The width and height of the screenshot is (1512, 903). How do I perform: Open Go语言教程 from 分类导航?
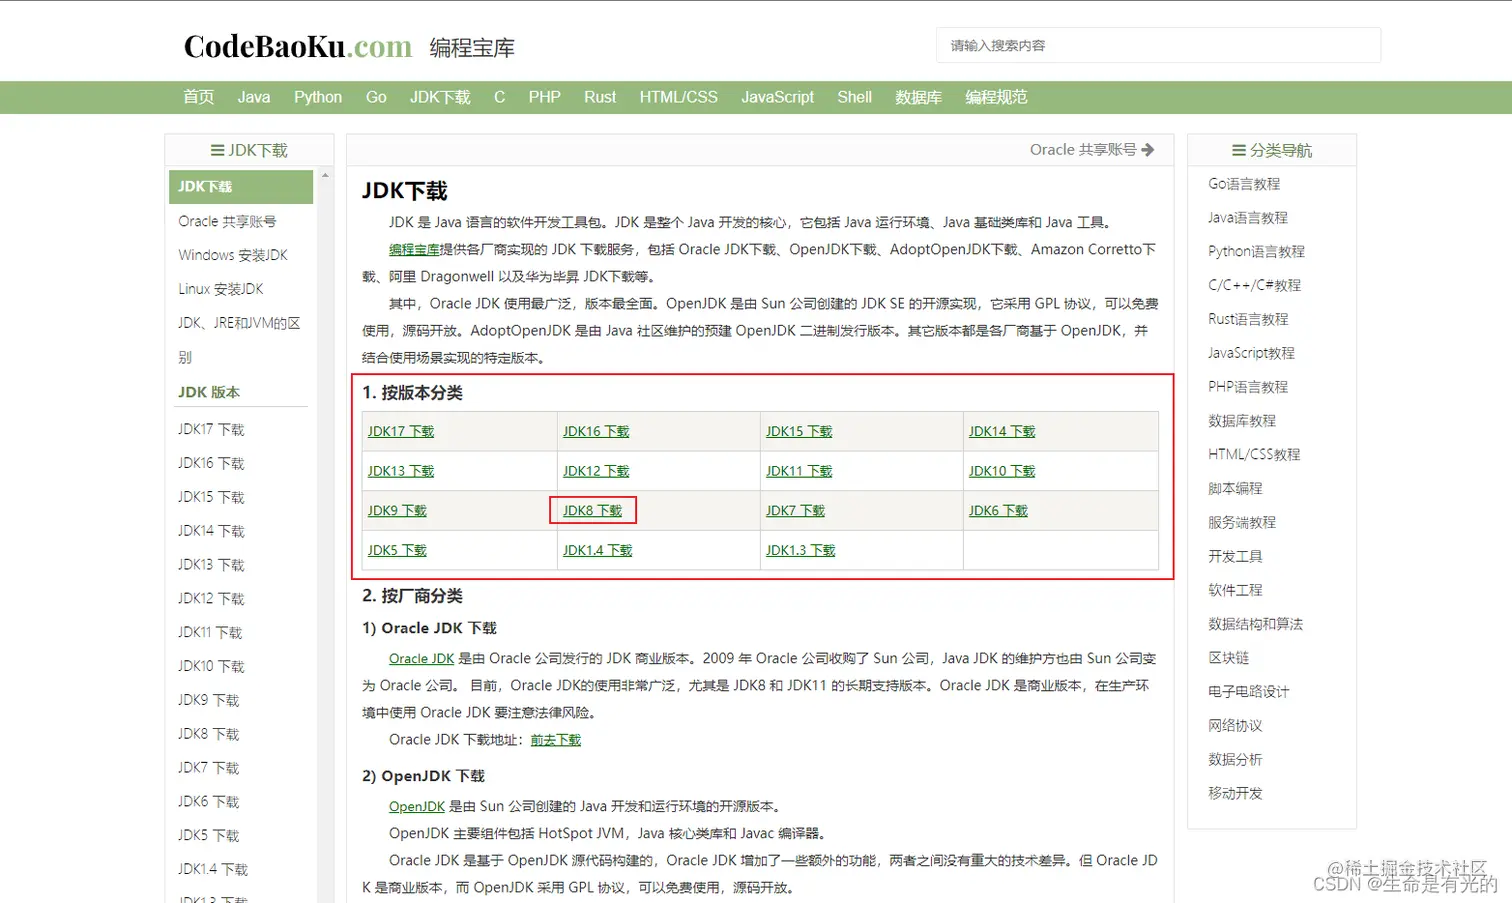(1243, 183)
